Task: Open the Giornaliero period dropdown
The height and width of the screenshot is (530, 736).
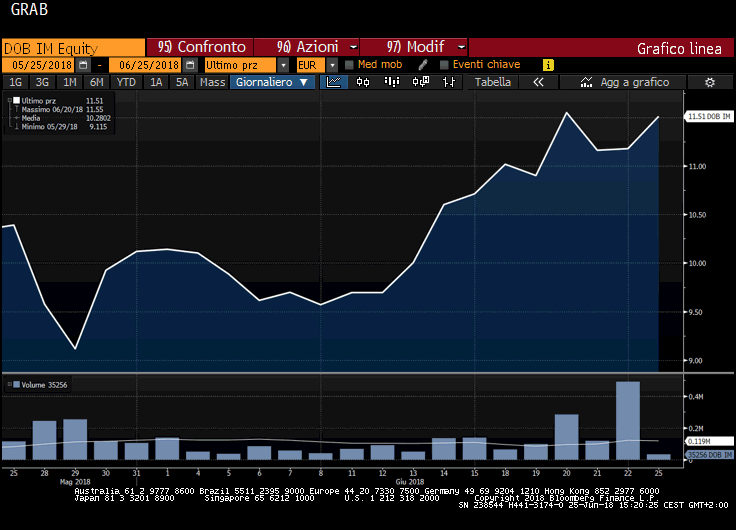Action: 272,82
